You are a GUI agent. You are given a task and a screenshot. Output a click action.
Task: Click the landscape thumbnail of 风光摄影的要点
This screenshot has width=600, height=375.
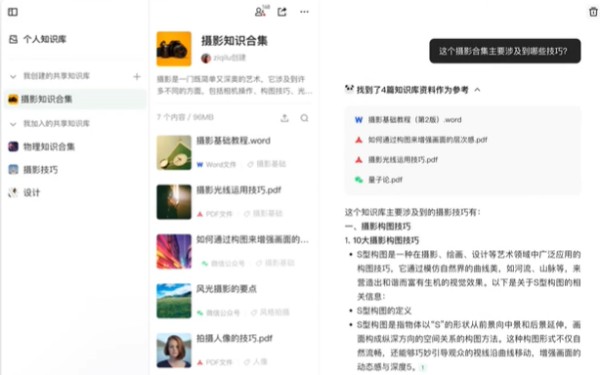(x=174, y=301)
